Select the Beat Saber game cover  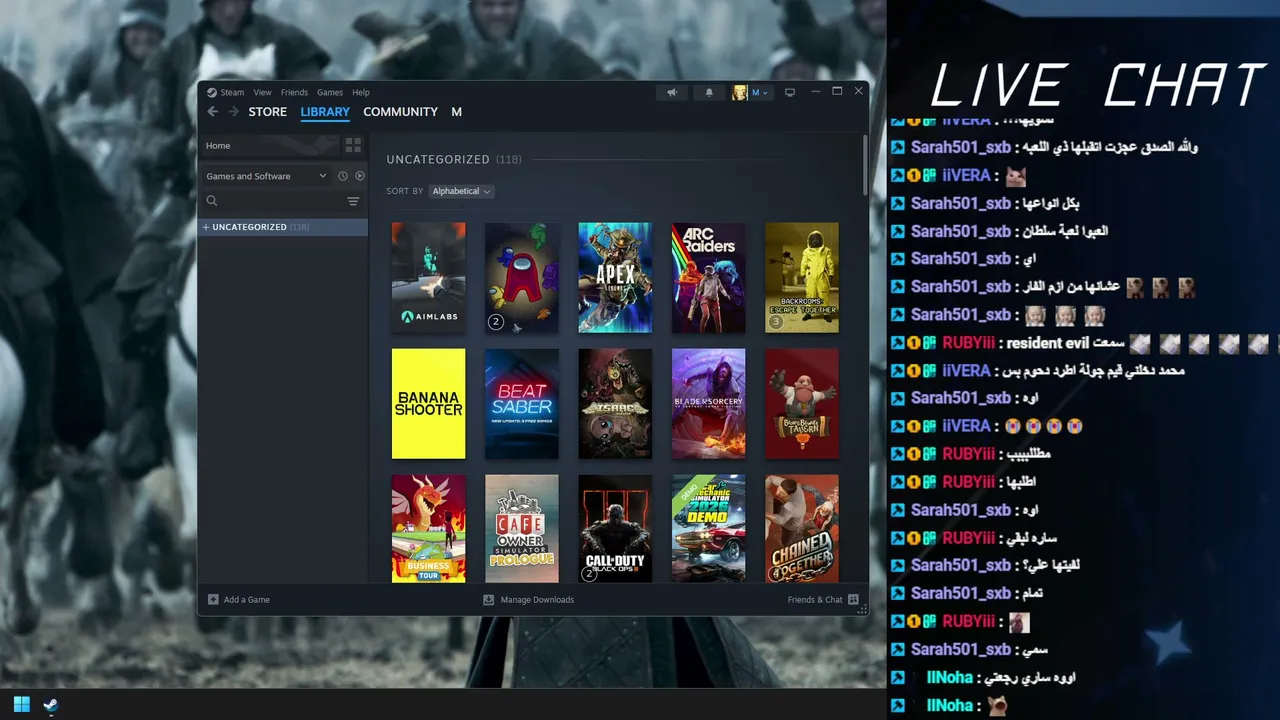(522, 404)
